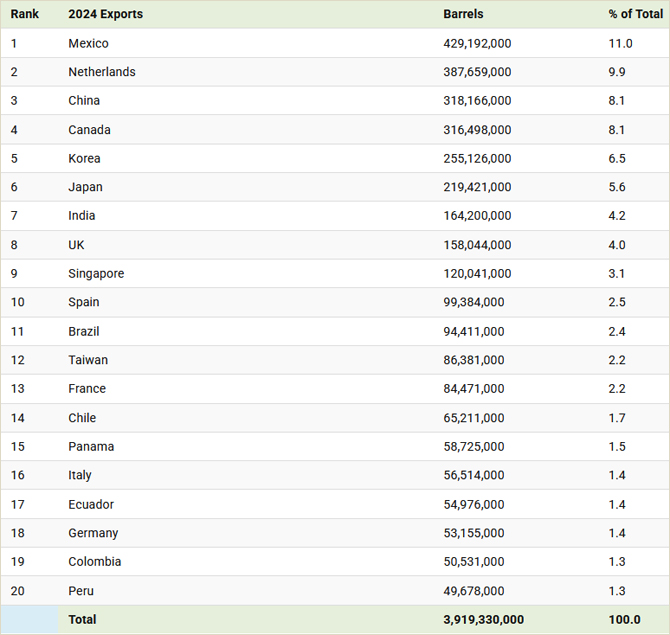This screenshot has height=635, width=670.
Task: Select the Mexico country cell
Action: tap(88, 43)
